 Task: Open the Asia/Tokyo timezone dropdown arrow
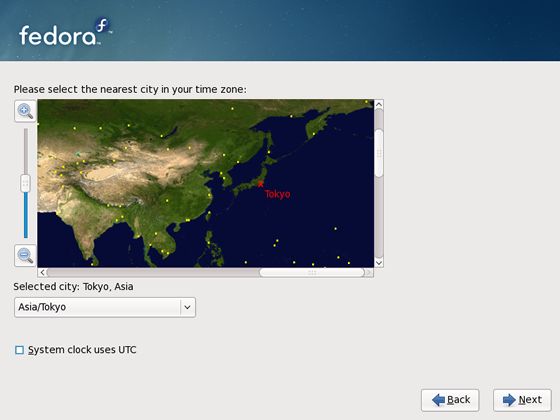188,307
